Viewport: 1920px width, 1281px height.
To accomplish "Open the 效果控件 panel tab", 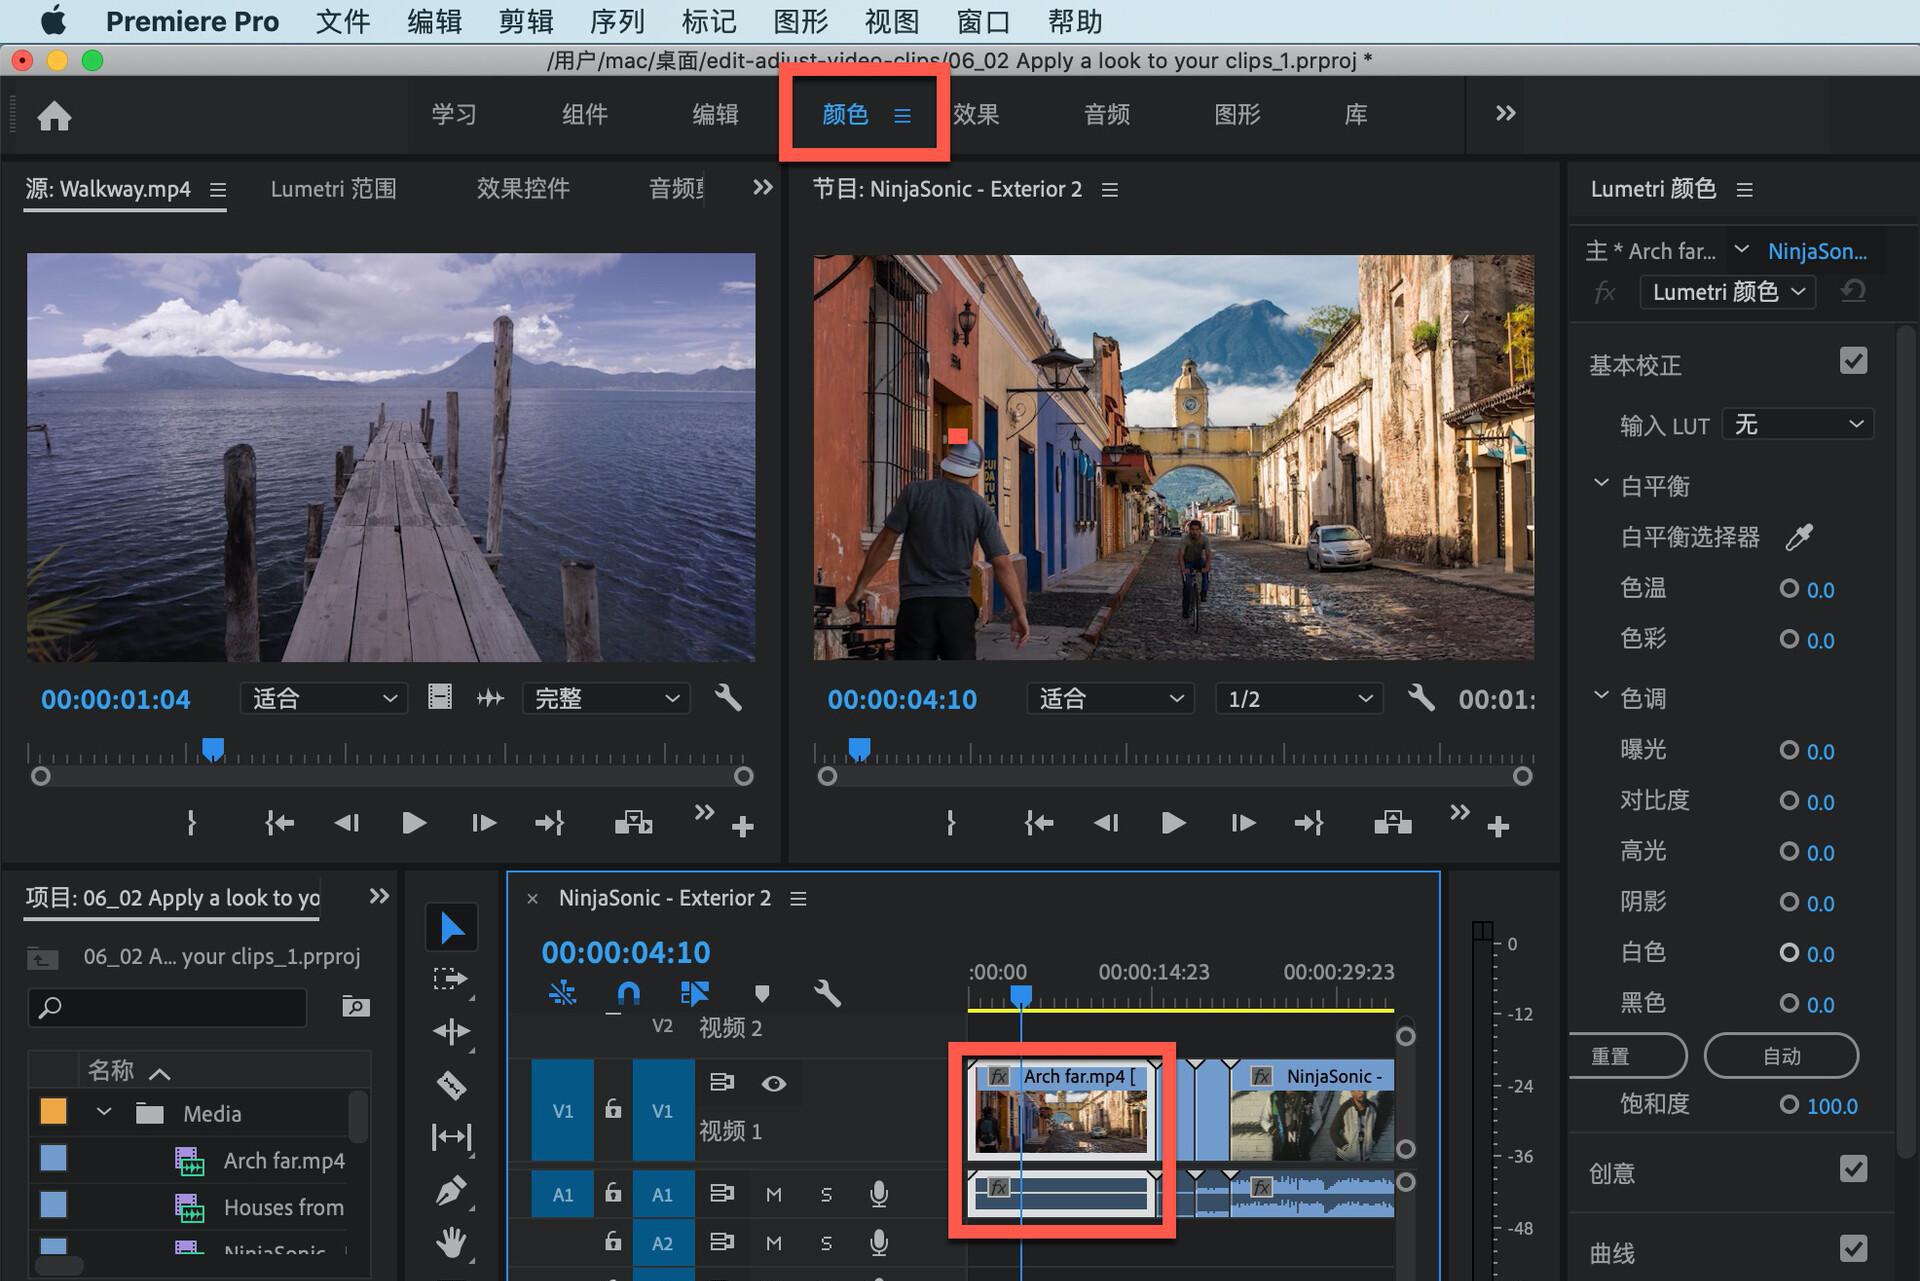I will pyautogui.click(x=523, y=189).
